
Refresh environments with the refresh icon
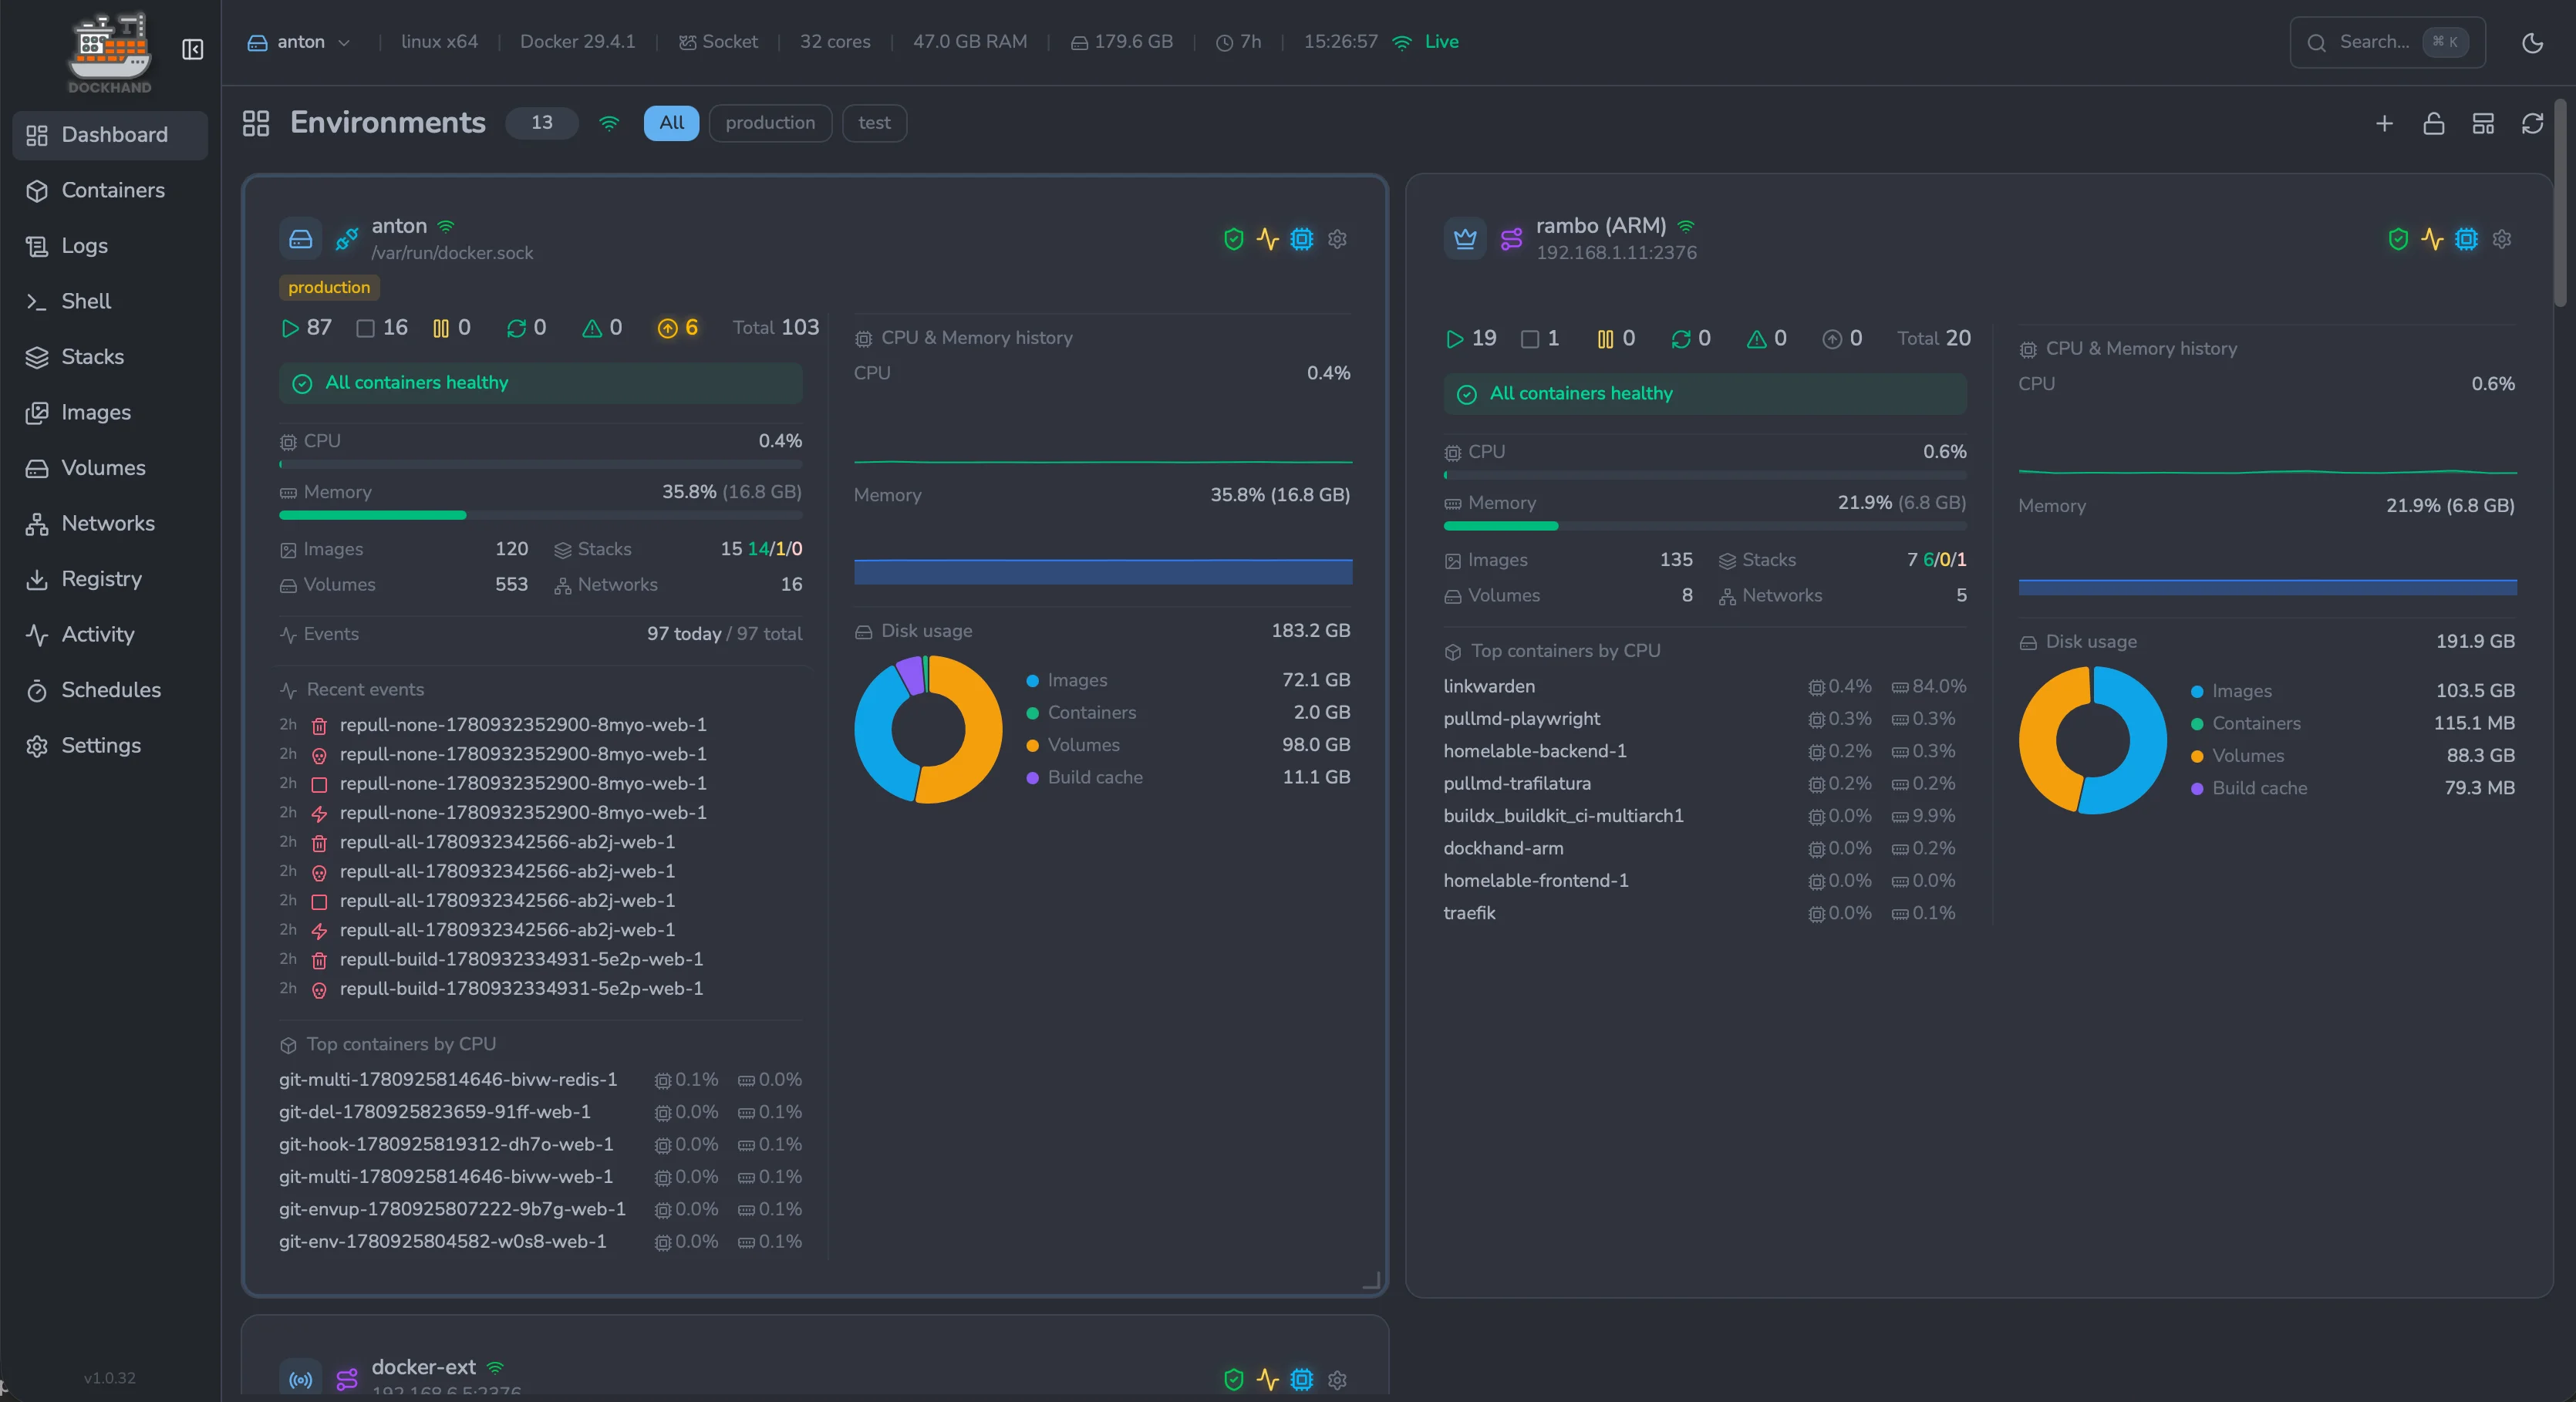(2532, 123)
